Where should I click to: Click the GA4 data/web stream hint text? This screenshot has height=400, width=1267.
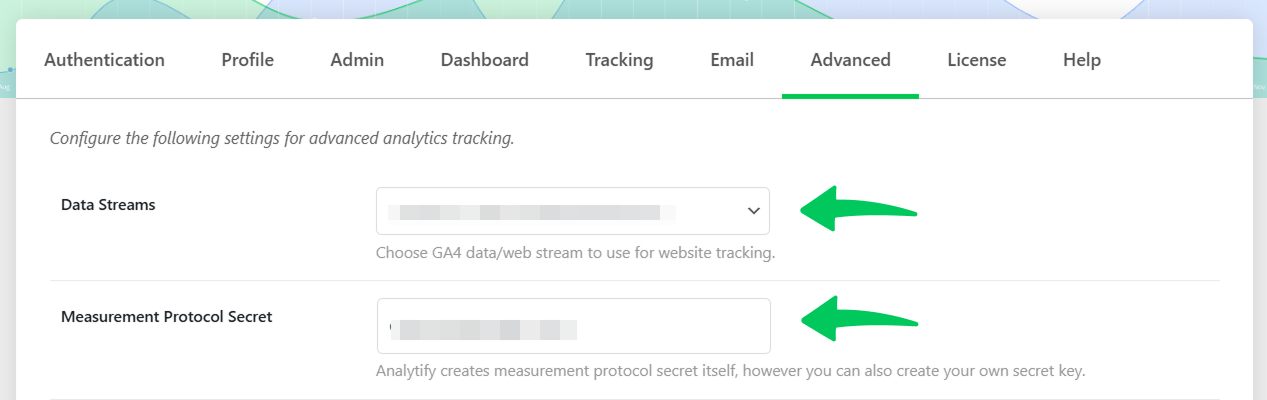click(x=576, y=253)
